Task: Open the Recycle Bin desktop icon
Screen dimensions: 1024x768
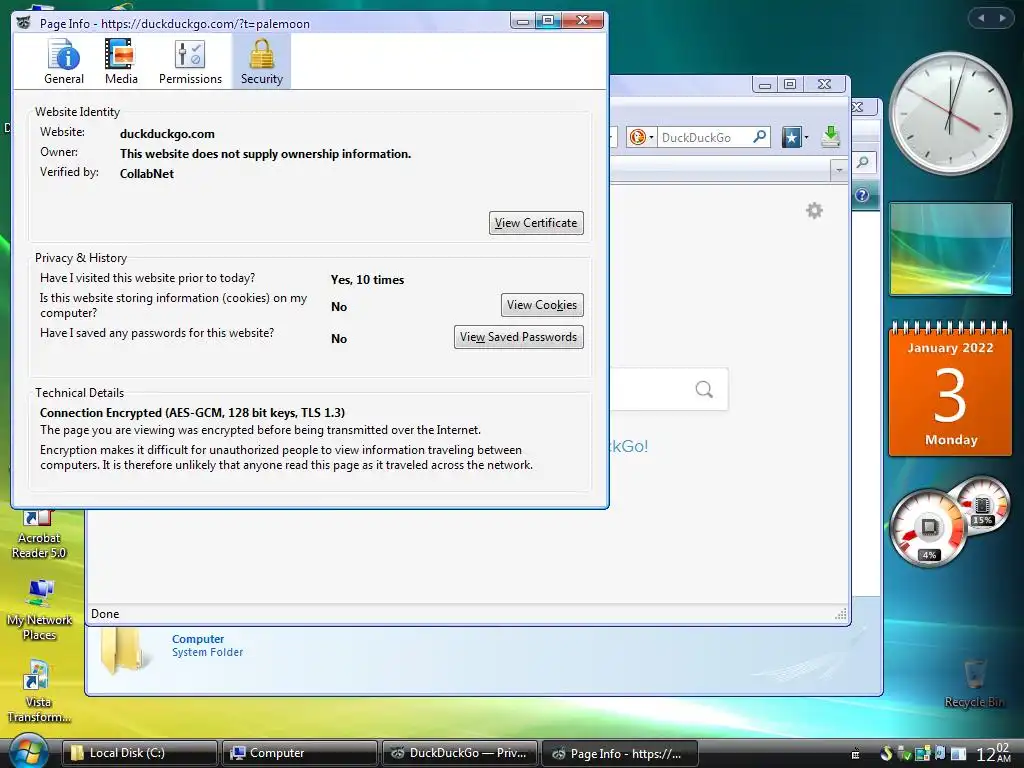Action: point(974,684)
